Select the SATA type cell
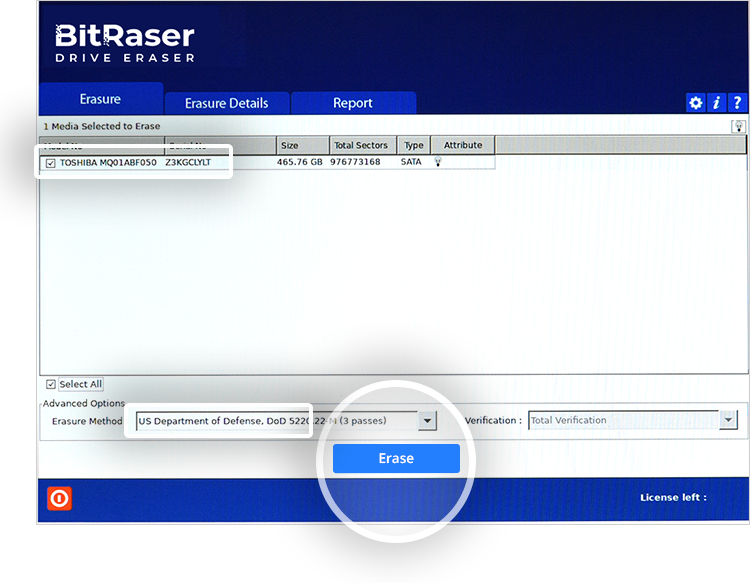This screenshot has height=583, width=750. (x=411, y=162)
